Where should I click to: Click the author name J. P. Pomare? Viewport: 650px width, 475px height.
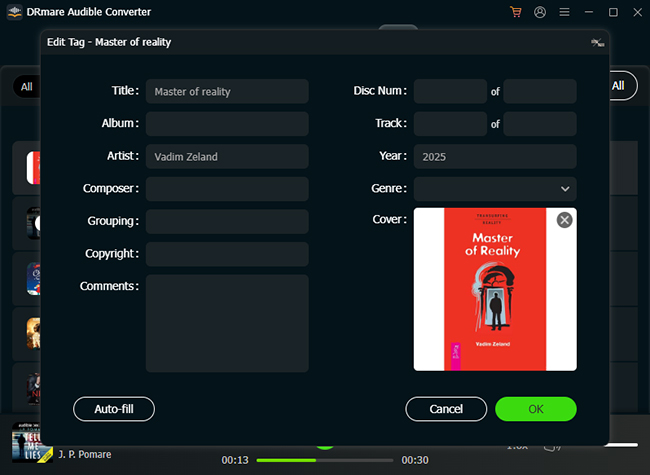point(85,455)
